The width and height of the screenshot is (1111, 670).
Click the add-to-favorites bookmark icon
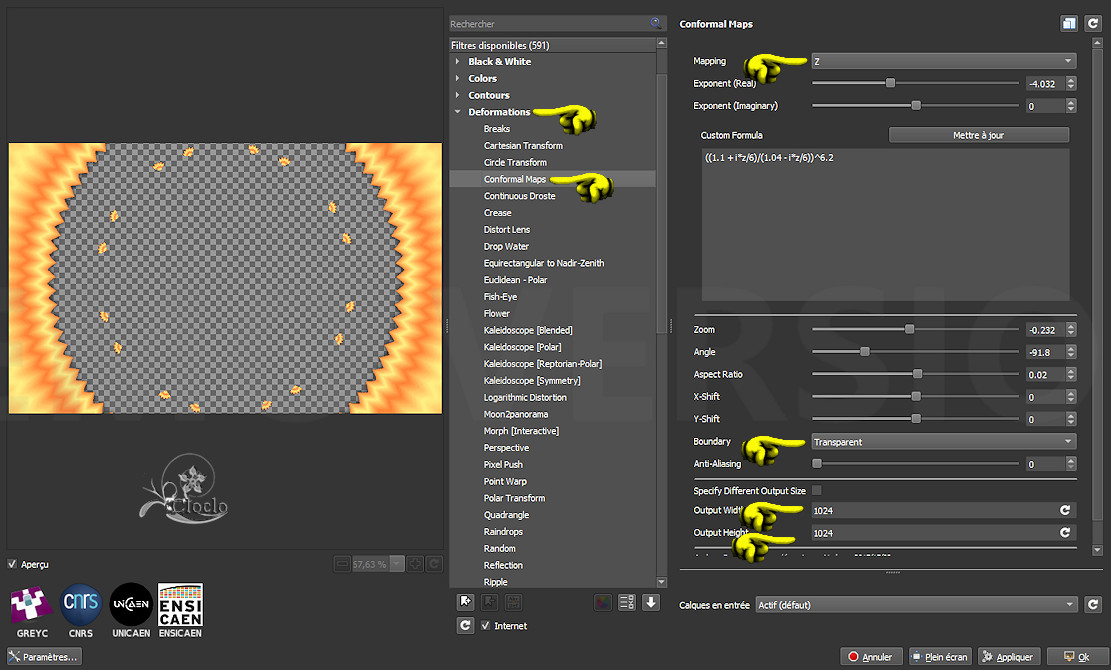(x=464, y=602)
